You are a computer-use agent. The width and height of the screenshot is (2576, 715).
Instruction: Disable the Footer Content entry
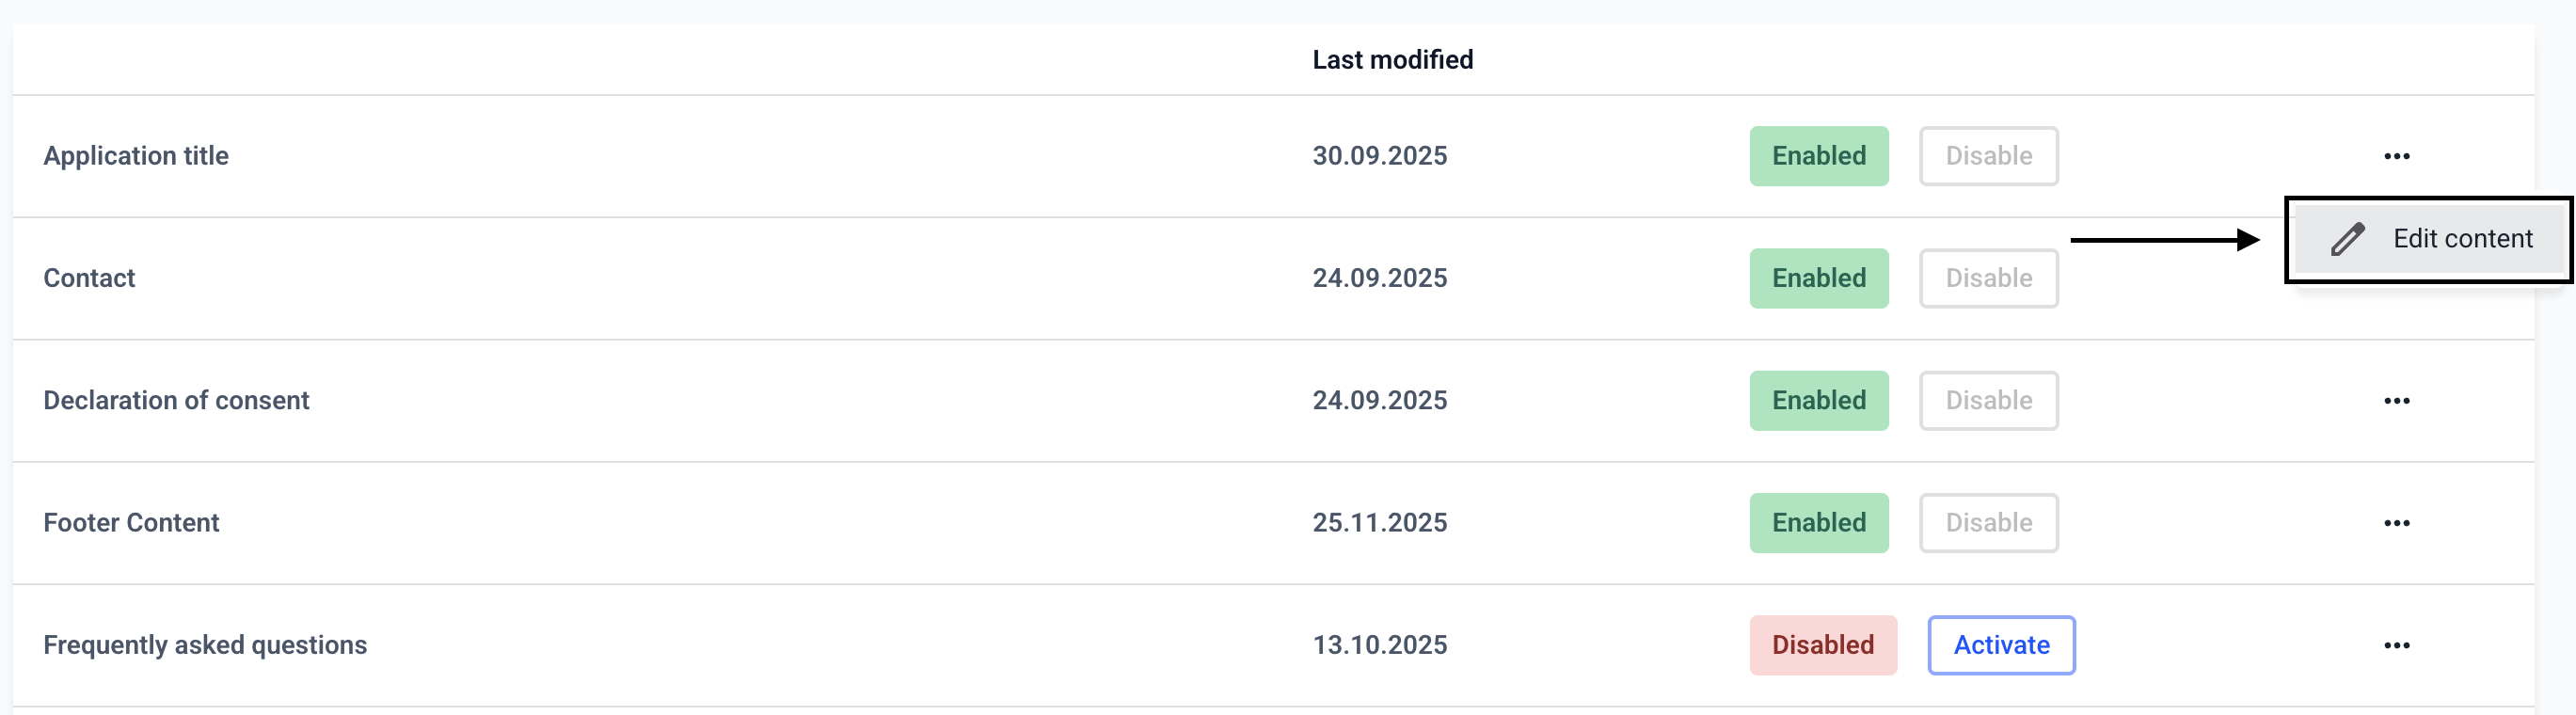coord(1988,523)
